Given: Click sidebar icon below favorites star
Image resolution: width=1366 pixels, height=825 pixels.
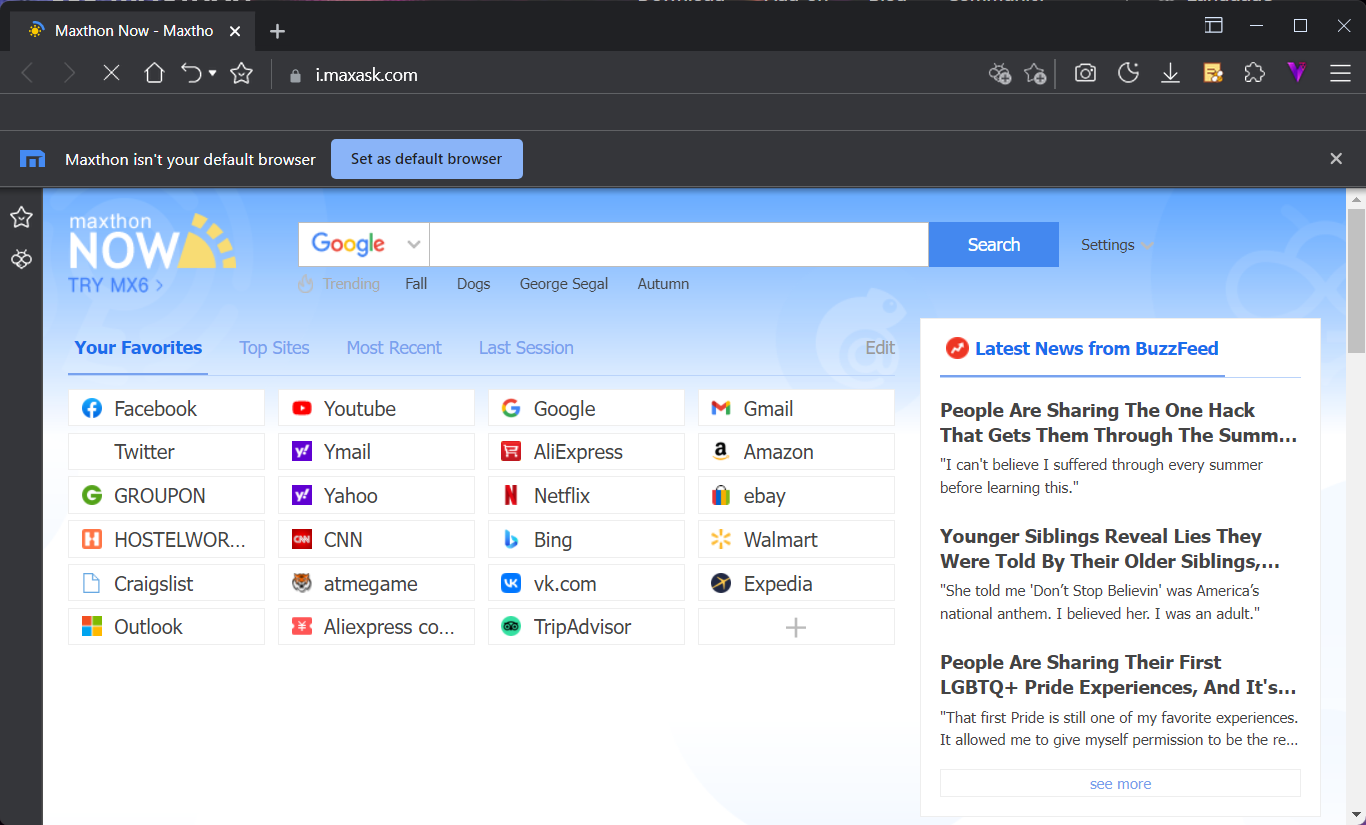Looking at the screenshot, I should coord(21,260).
